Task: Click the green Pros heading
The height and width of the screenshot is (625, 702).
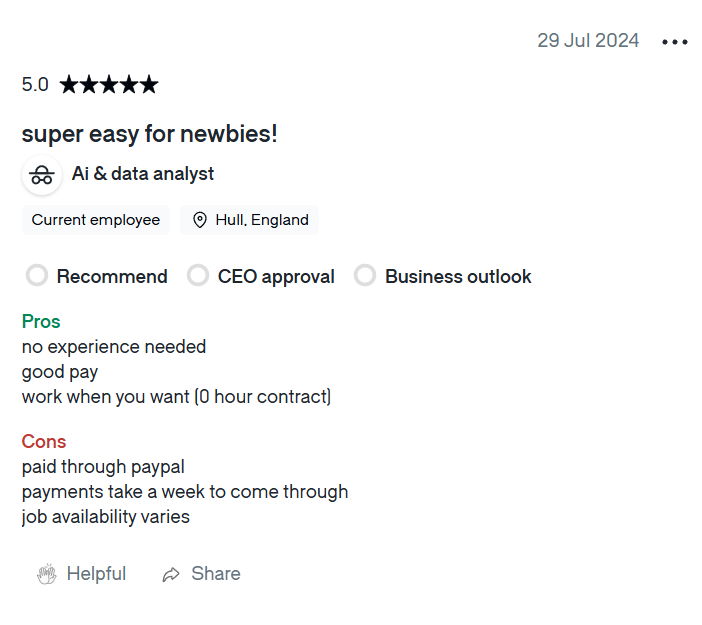Action: tap(41, 322)
